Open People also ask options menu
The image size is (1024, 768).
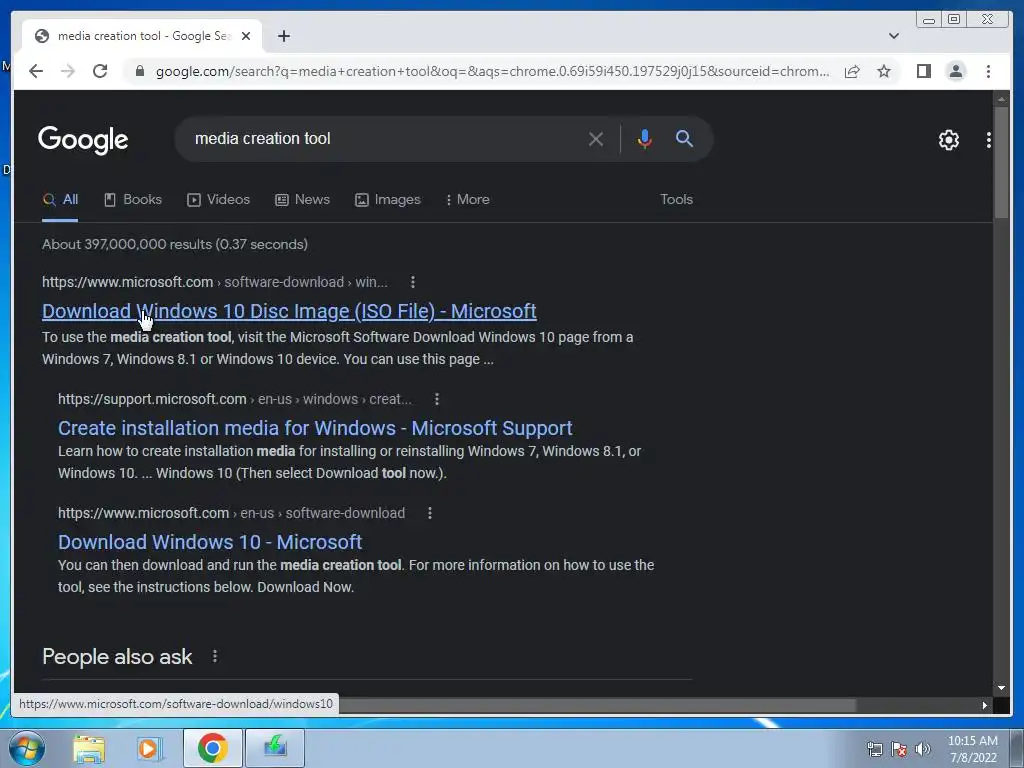(x=215, y=656)
